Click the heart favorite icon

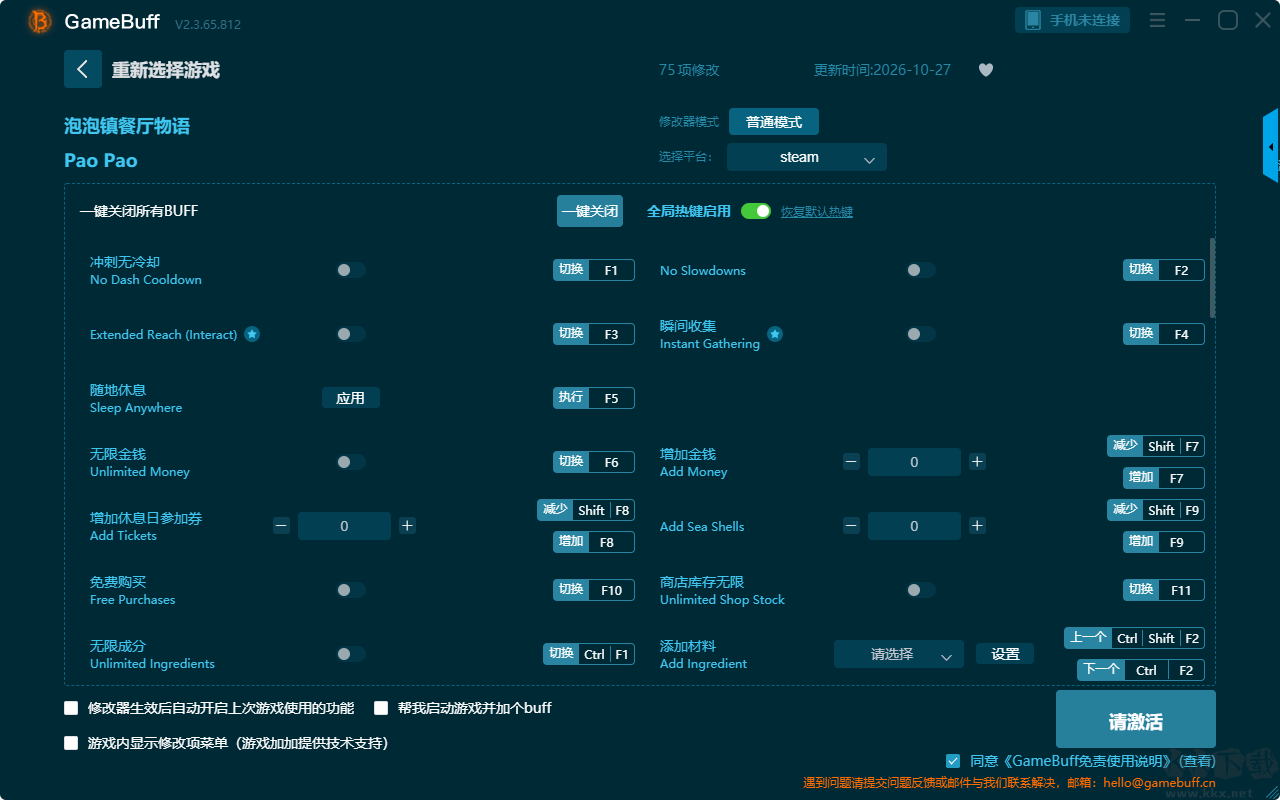pyautogui.click(x=986, y=70)
